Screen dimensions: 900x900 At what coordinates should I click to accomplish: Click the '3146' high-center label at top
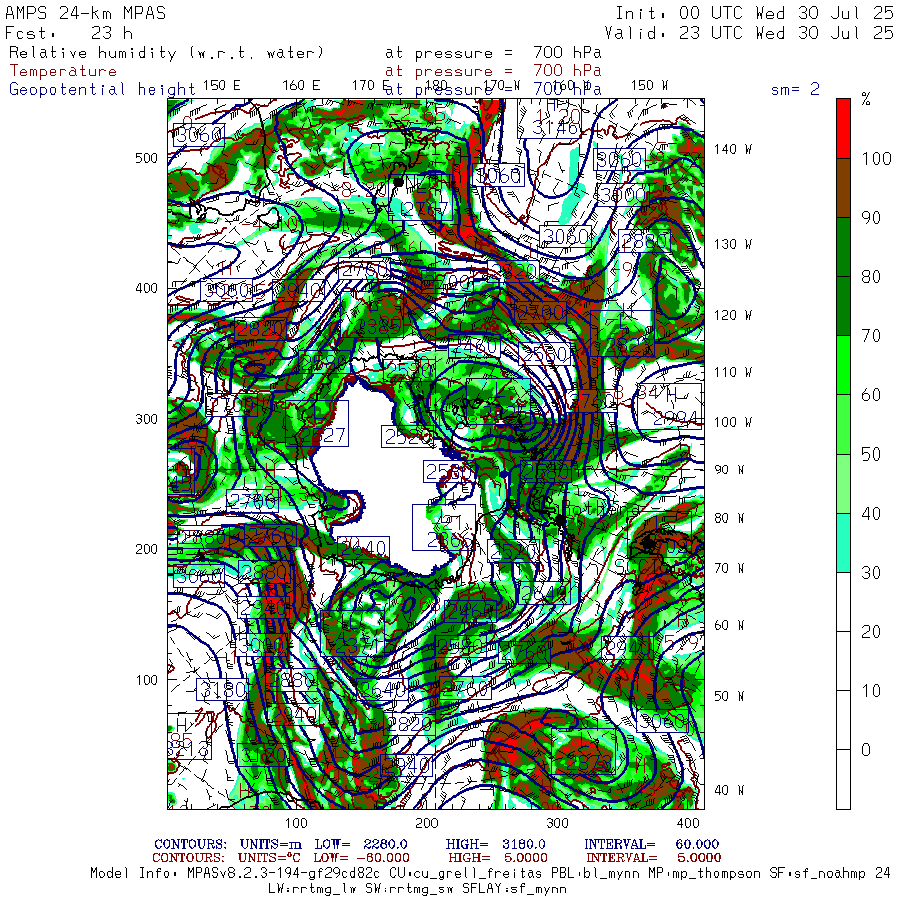(x=554, y=127)
